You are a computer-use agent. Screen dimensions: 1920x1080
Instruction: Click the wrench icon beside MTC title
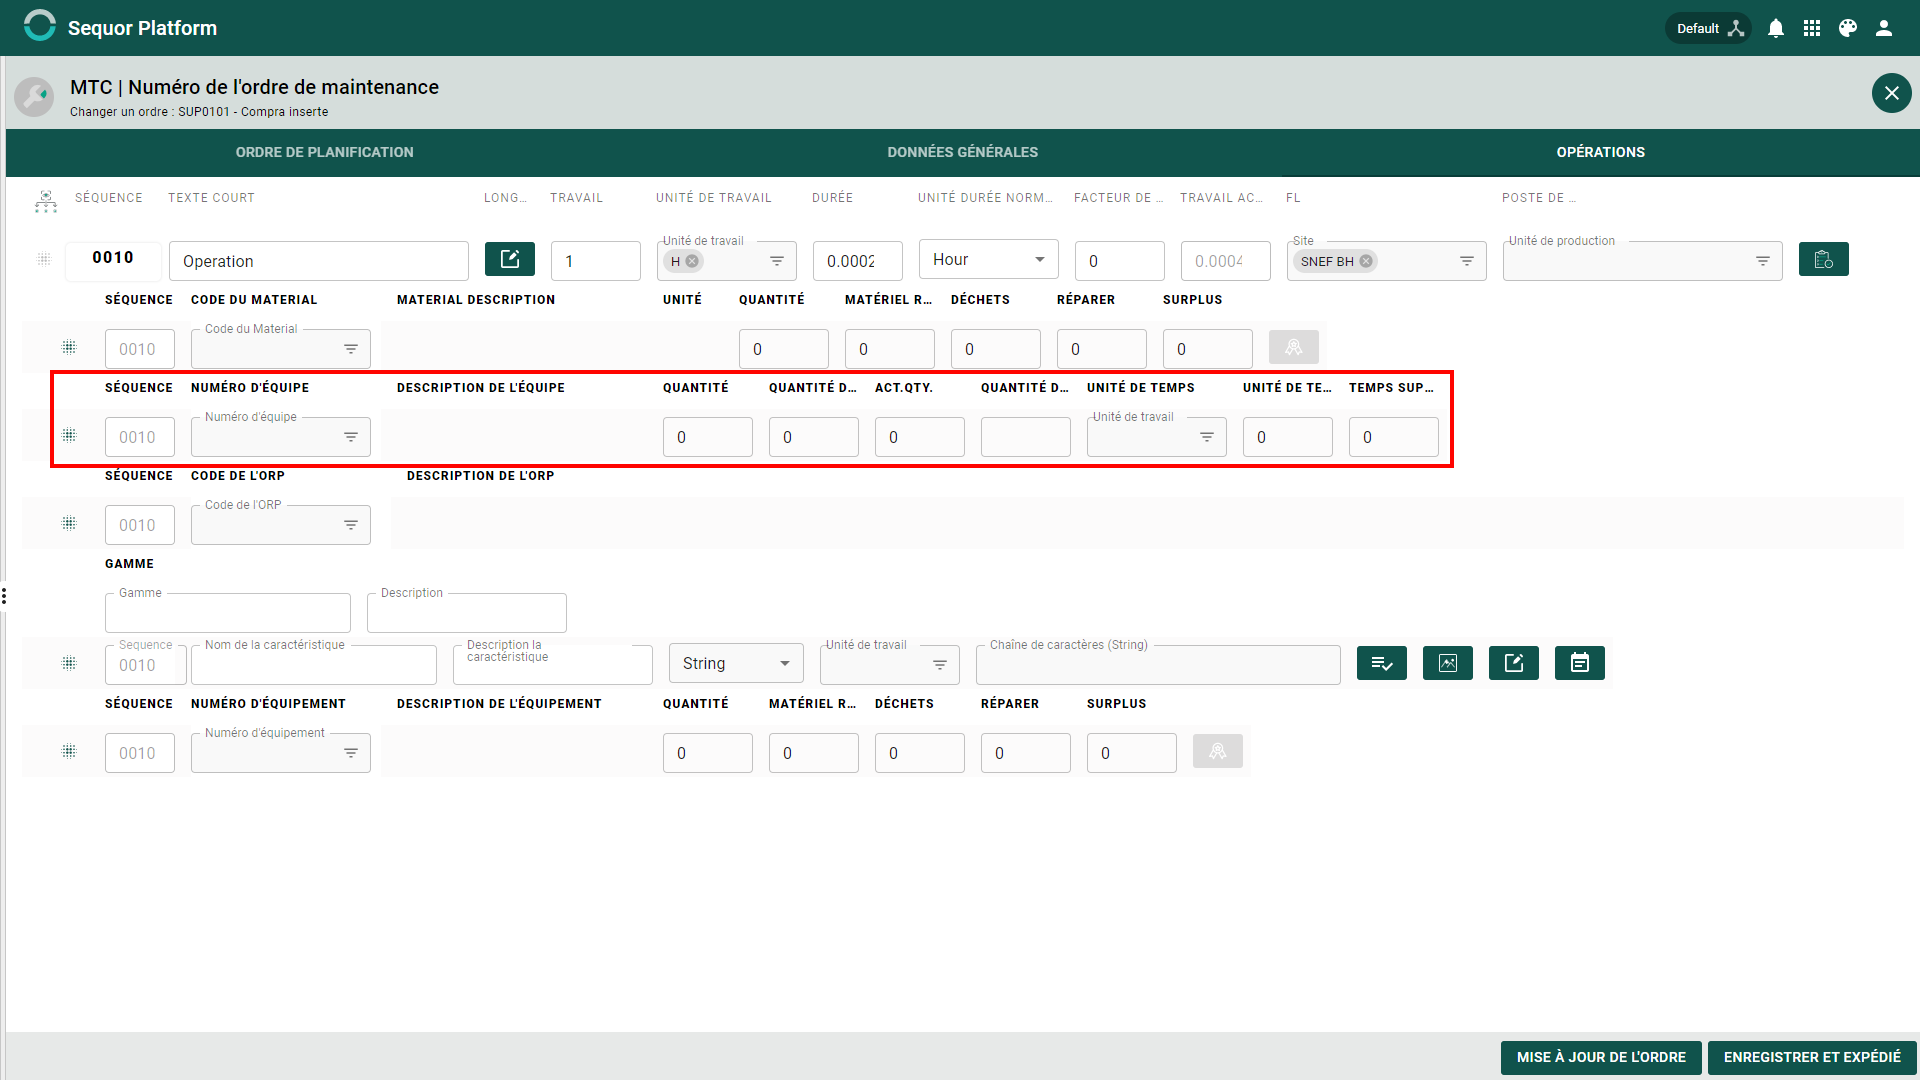34,97
